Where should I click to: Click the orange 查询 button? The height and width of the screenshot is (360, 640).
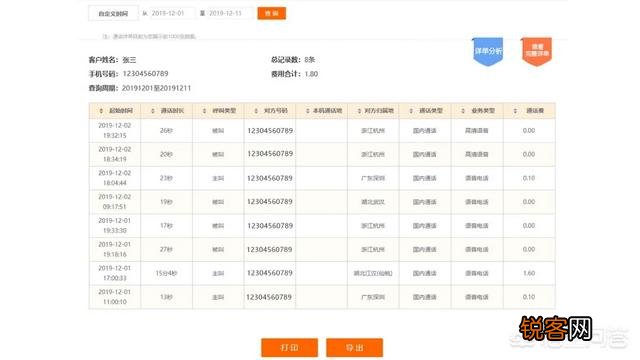pos(272,13)
